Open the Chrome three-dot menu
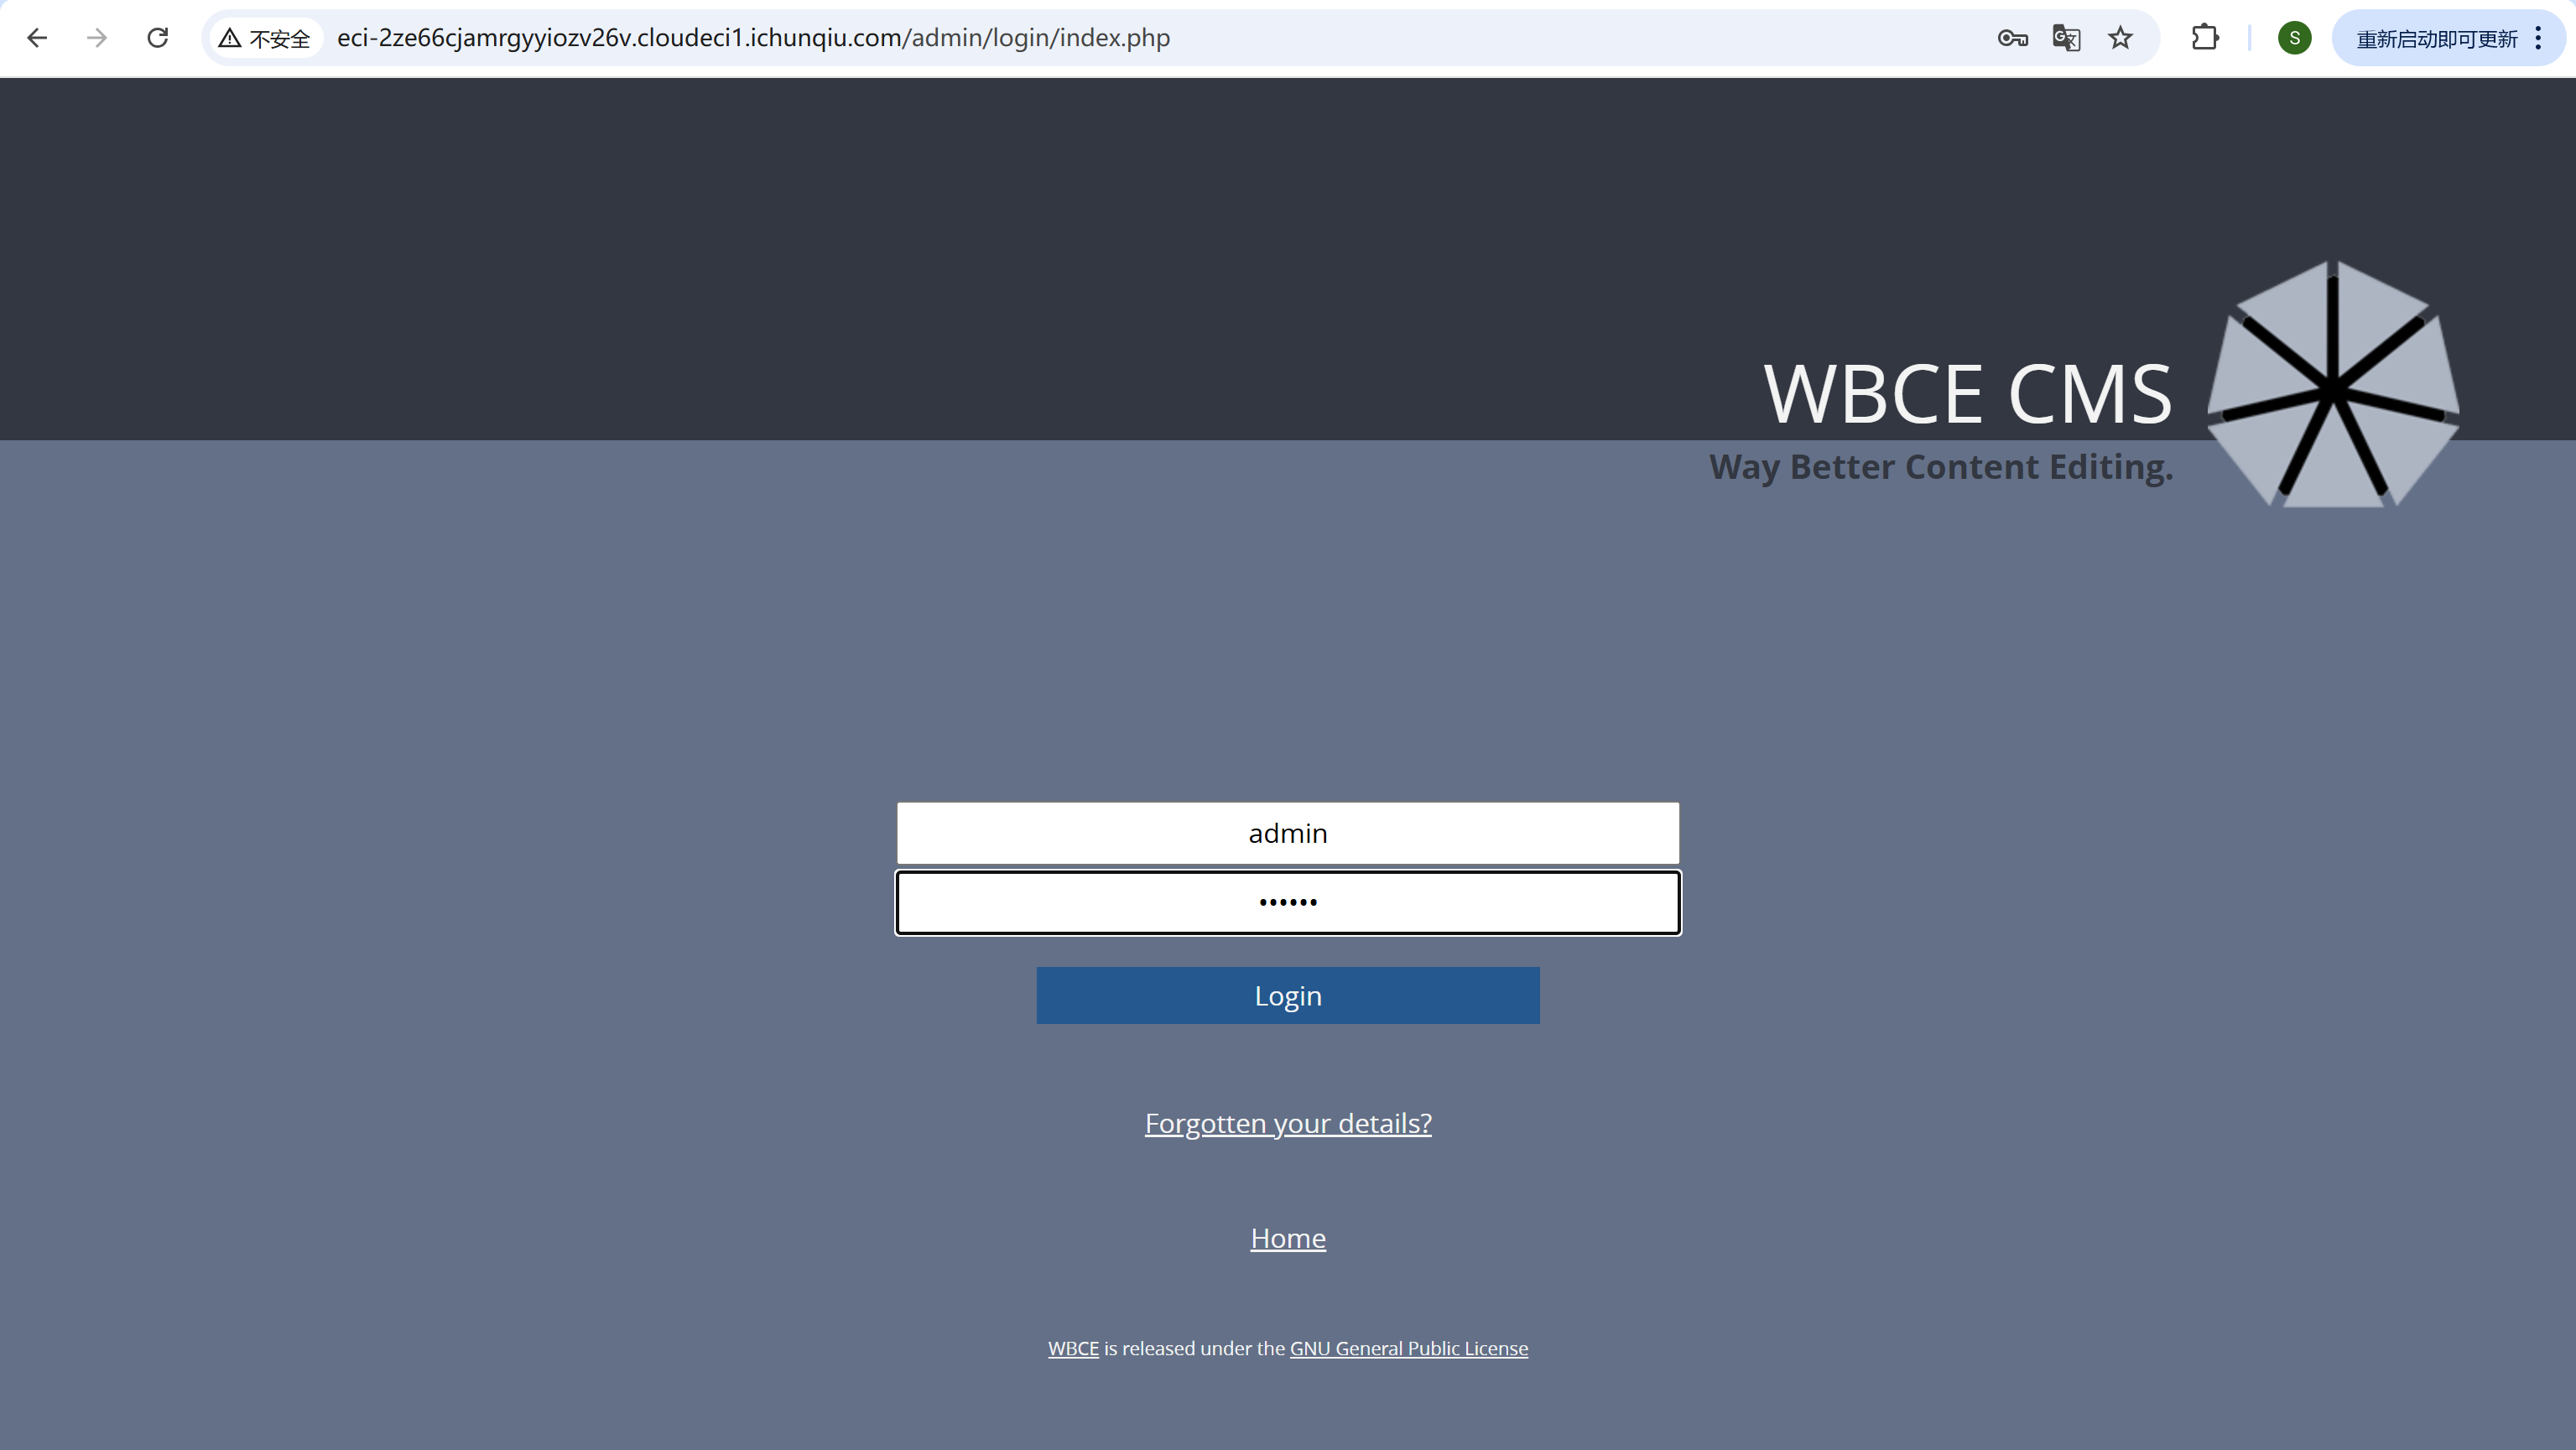The width and height of the screenshot is (2576, 1450). click(2538, 38)
